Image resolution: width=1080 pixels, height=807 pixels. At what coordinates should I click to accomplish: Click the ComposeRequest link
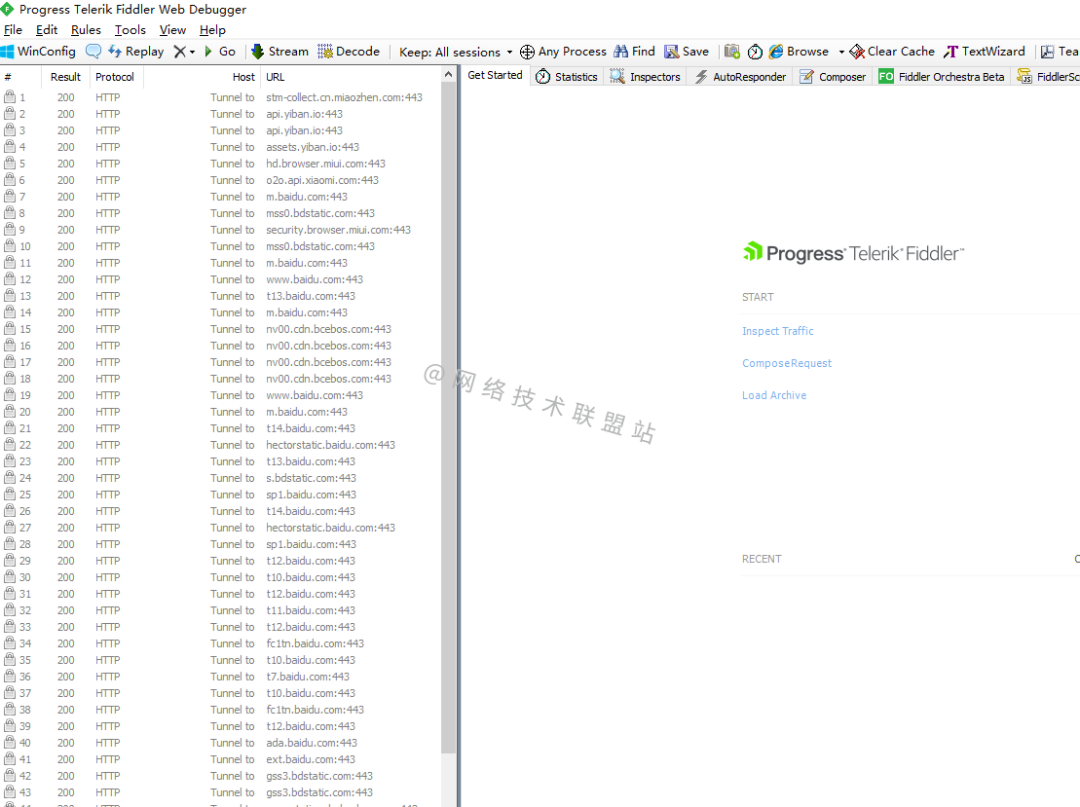pos(787,363)
